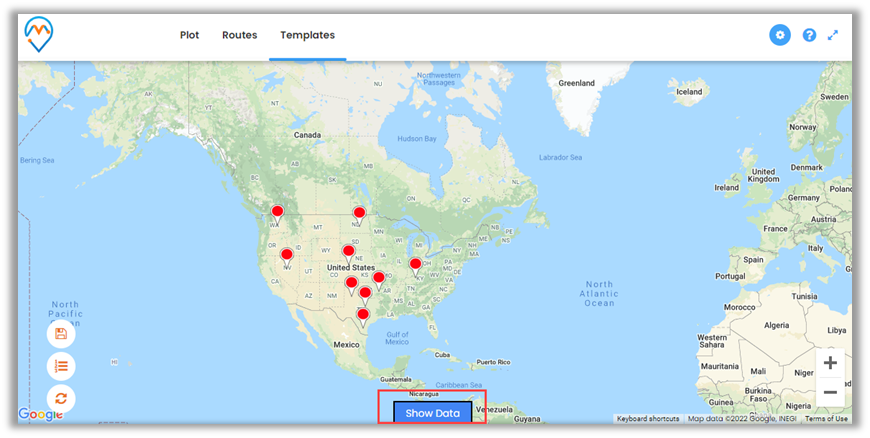Image resolution: width=870 pixels, height=438 pixels.
Task: Click the red pin in Ohio
Action: tap(415, 266)
